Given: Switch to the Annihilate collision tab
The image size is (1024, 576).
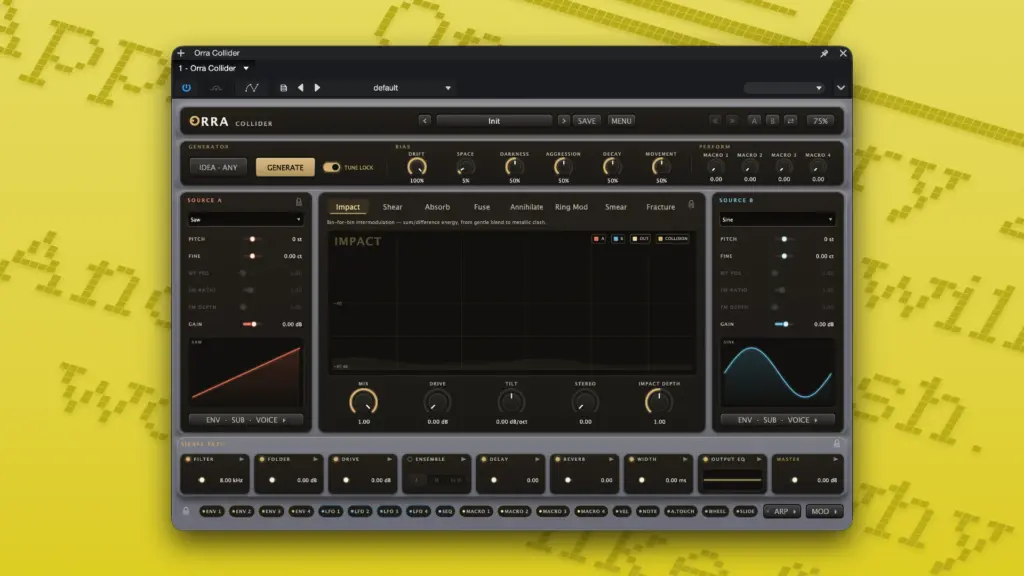Looking at the screenshot, I should point(526,207).
